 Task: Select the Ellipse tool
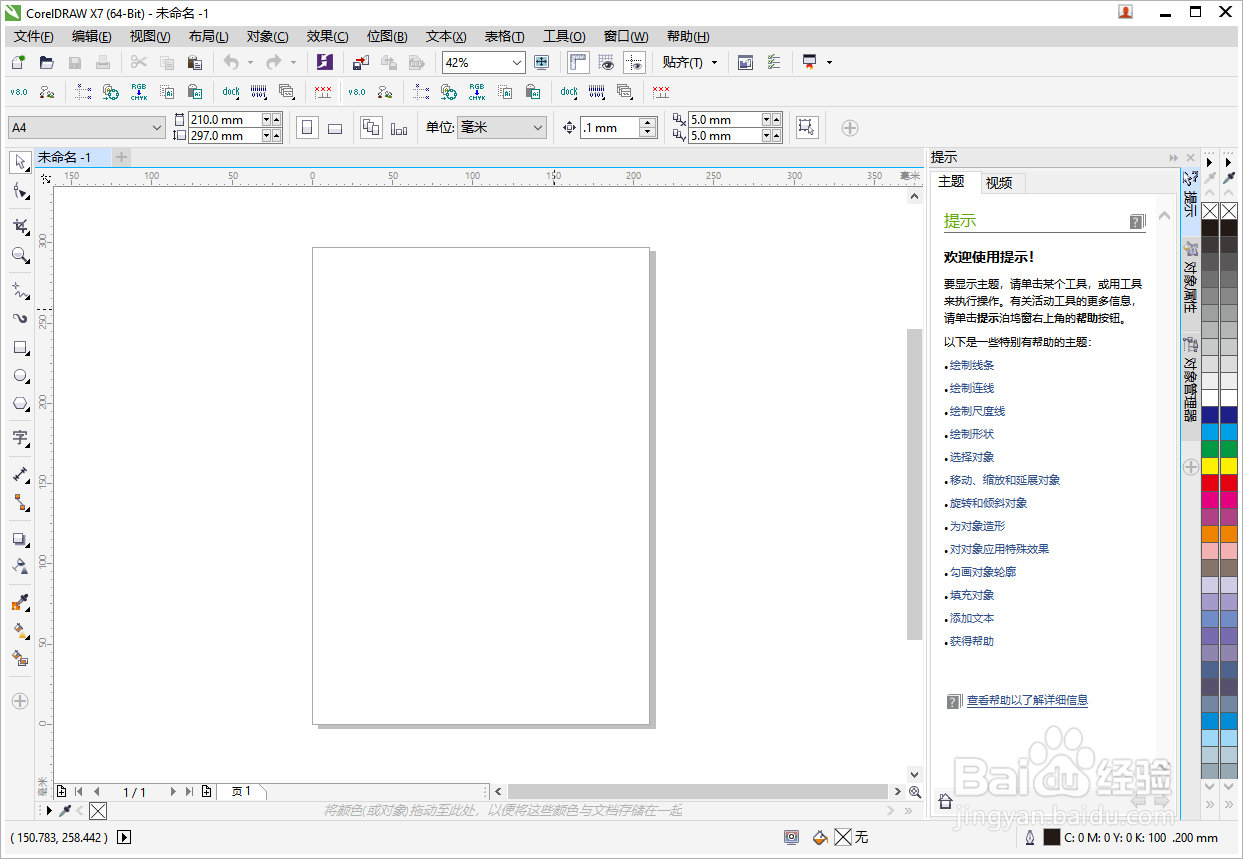(19, 376)
